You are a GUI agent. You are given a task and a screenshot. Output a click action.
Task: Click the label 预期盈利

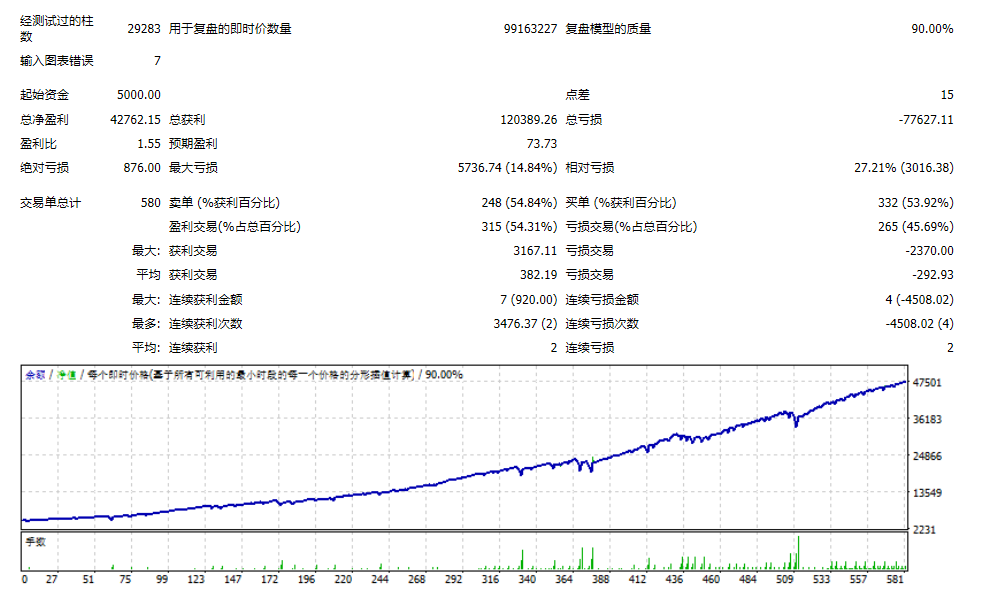coord(193,143)
